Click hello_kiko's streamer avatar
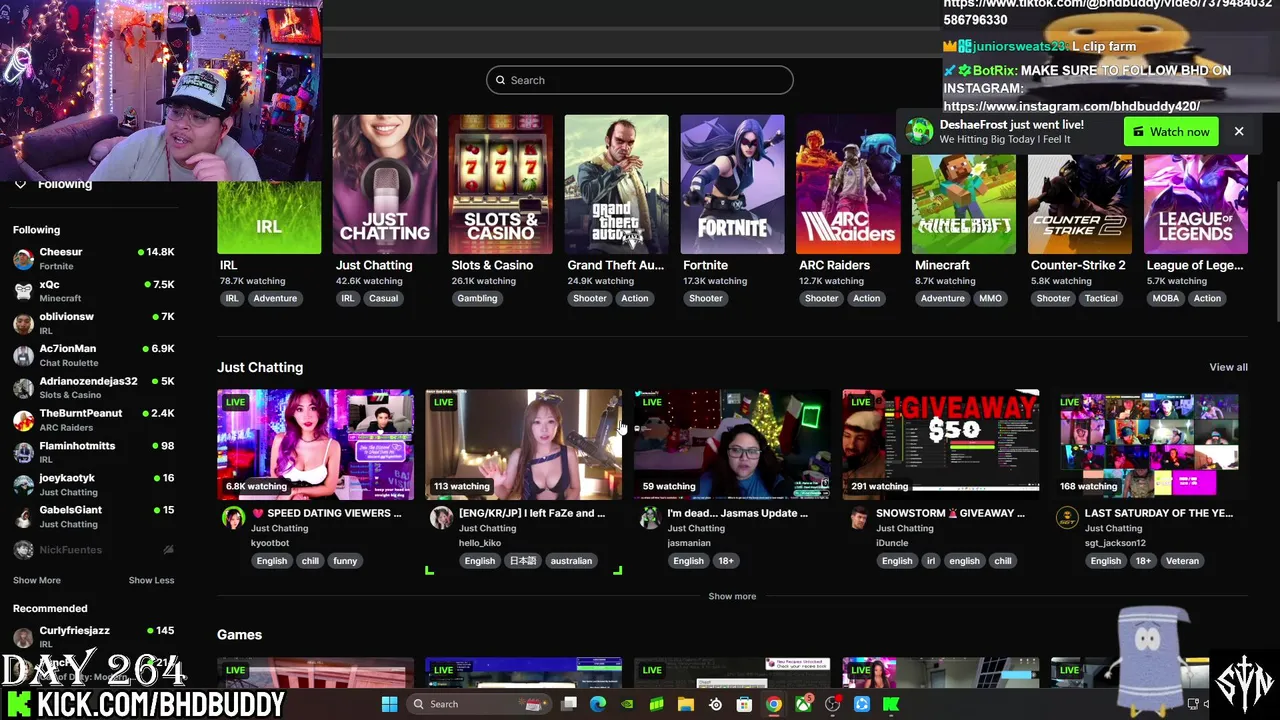This screenshot has width=1280, height=720. (441, 517)
